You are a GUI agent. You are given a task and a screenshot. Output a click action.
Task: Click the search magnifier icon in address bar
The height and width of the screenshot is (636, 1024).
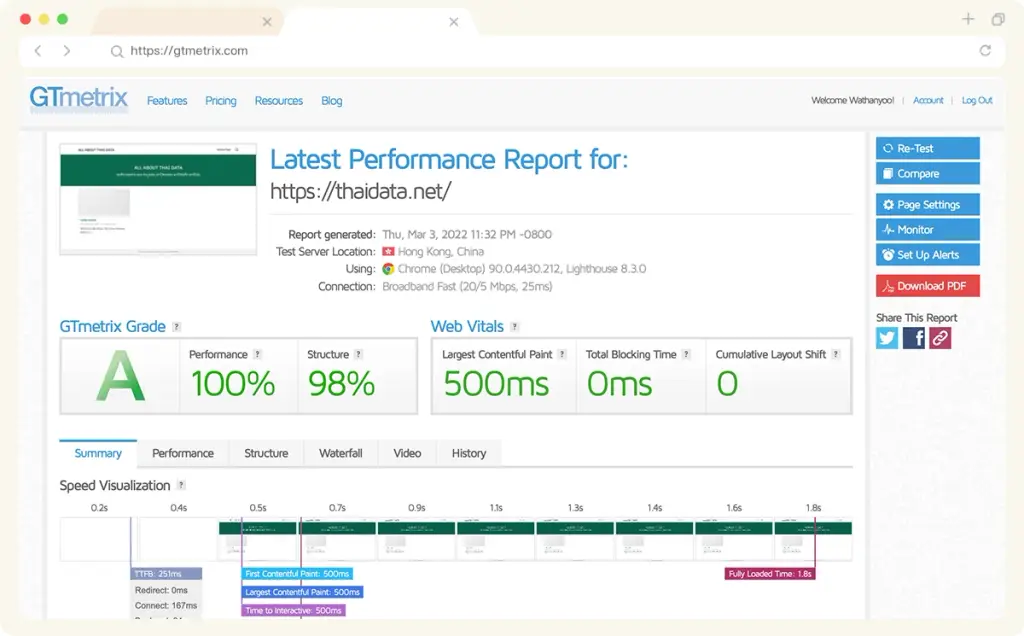117,52
